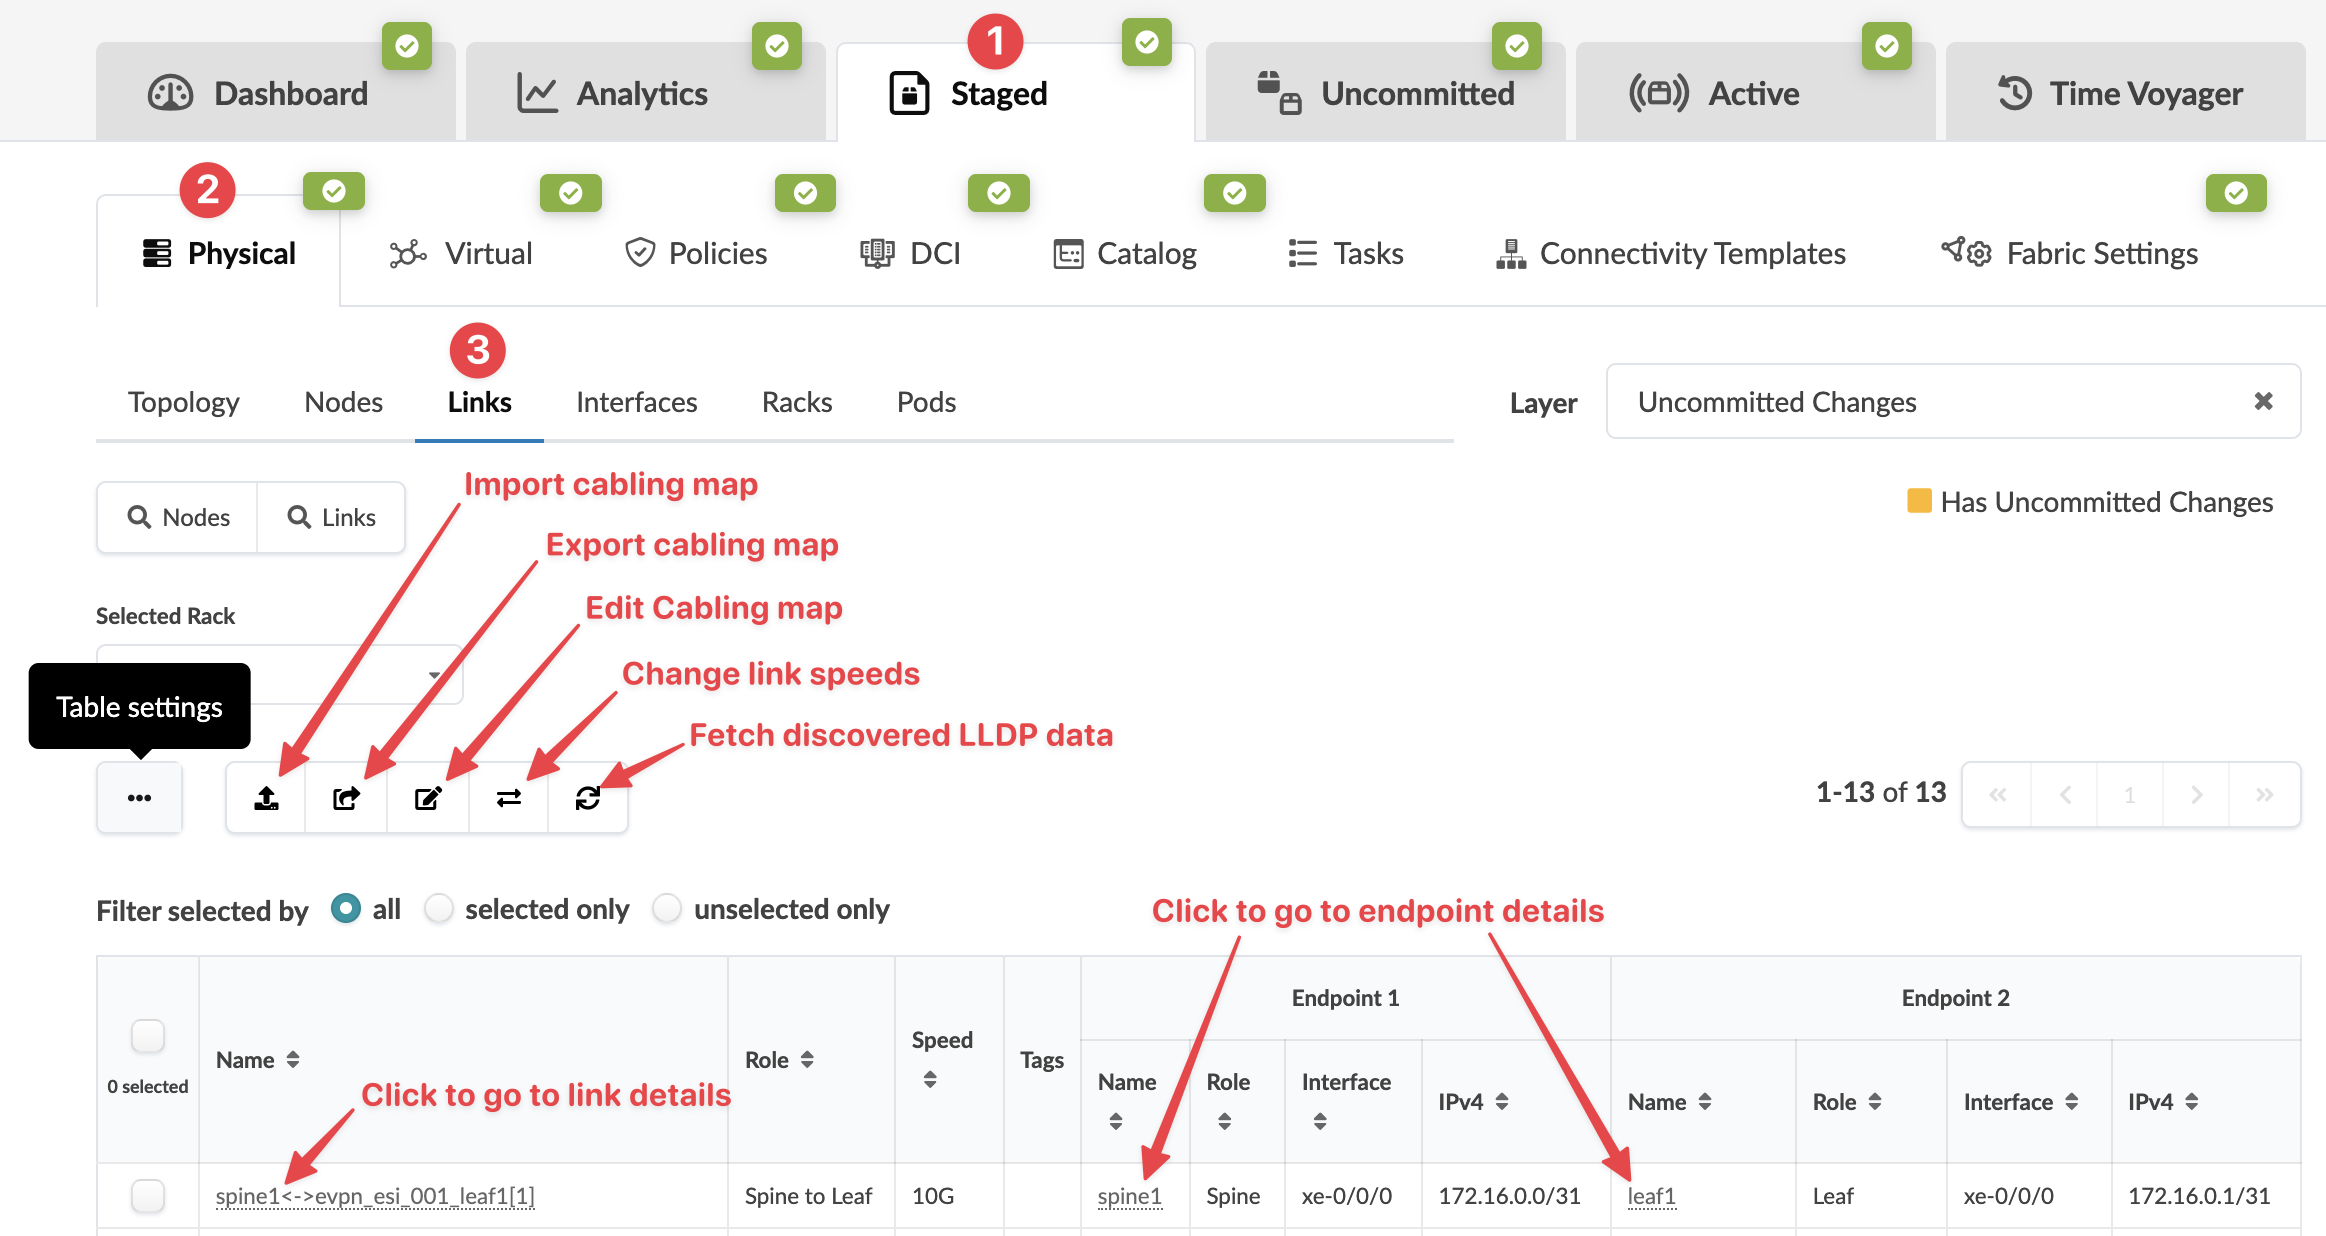Clear the Uncommitted Changes layer with X
Viewport: 2326px width, 1236px height.
tap(2263, 401)
